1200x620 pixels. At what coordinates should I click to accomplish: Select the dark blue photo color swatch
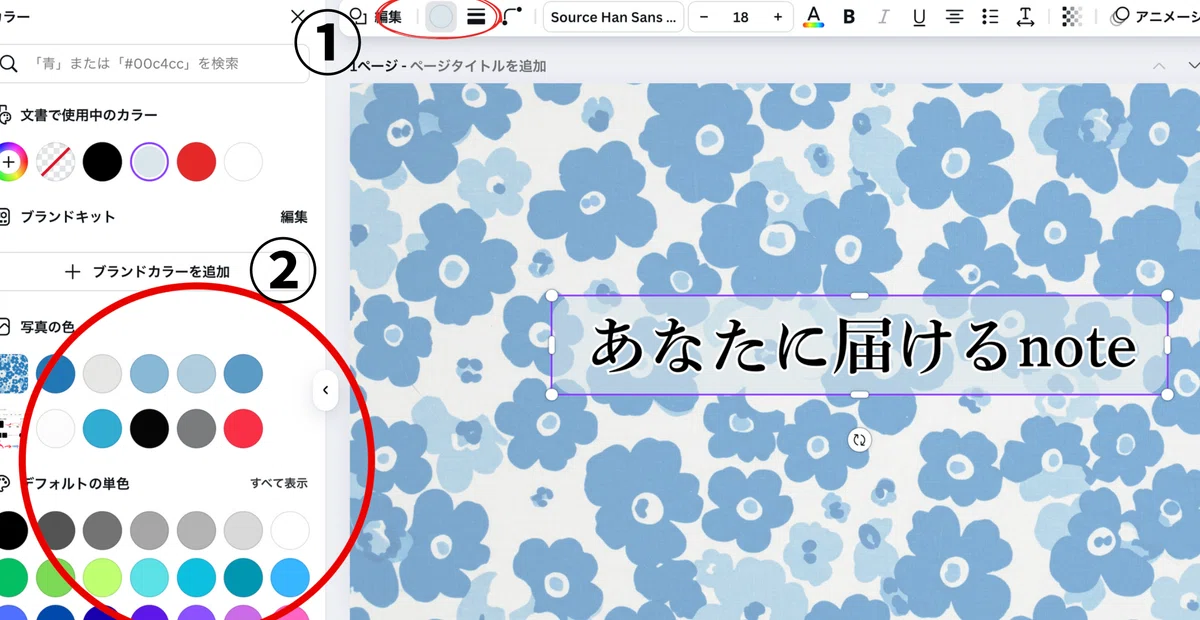pyautogui.click(x=55, y=373)
